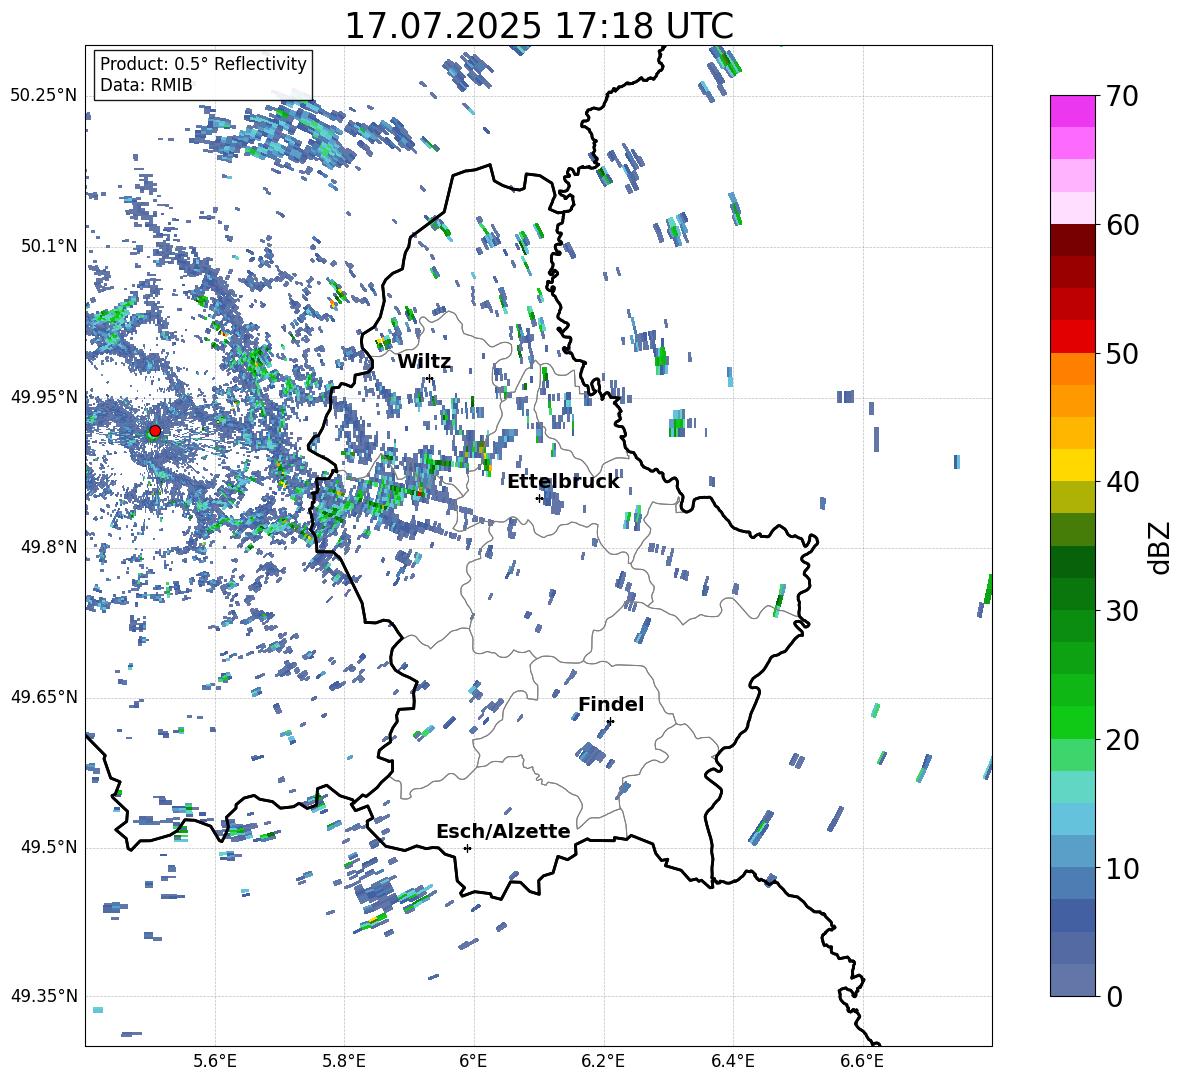Click the colorbar tick label 0
Screen dimensions: 1184x1081
point(1115,997)
